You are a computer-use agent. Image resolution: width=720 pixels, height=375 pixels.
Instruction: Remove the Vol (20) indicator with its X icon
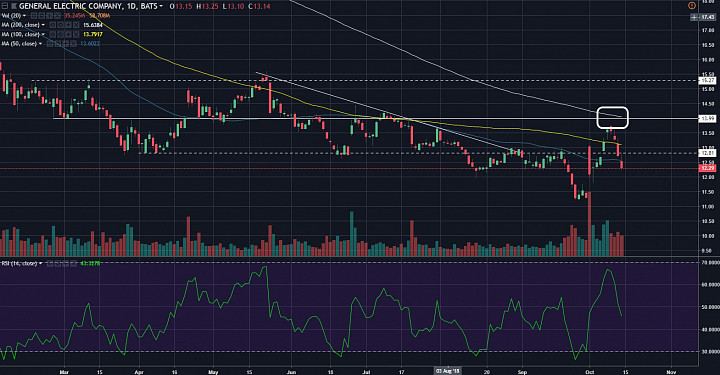[x=57, y=16]
